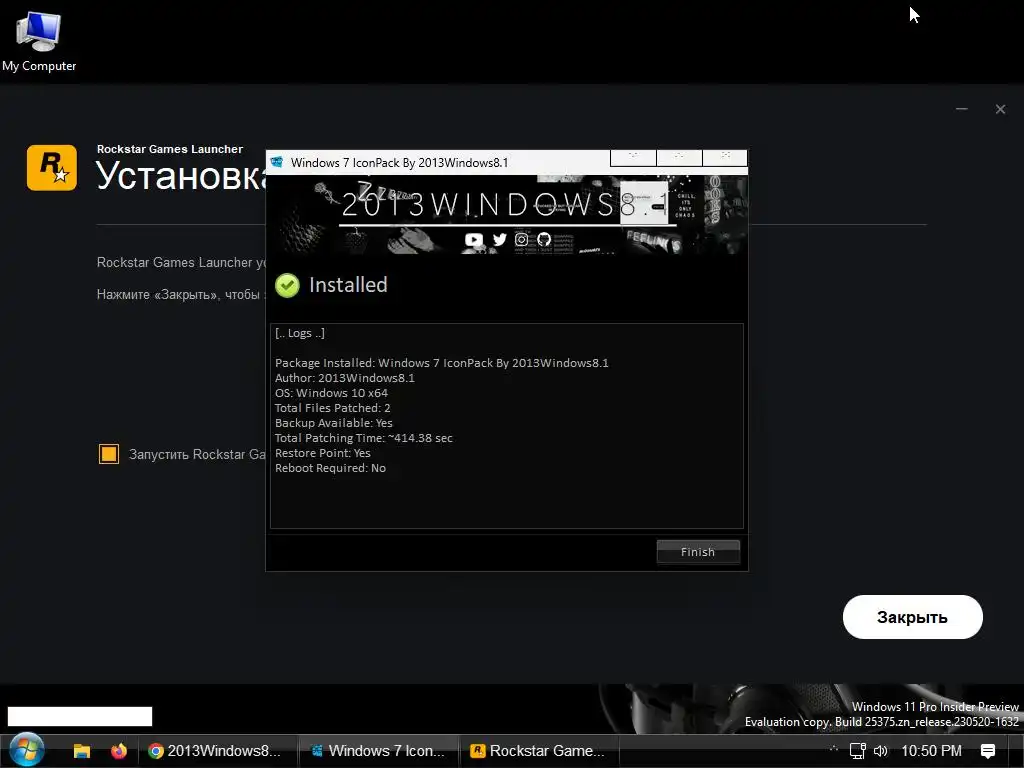Click the 2013WINDOWS8.1 banner image

click(x=507, y=214)
